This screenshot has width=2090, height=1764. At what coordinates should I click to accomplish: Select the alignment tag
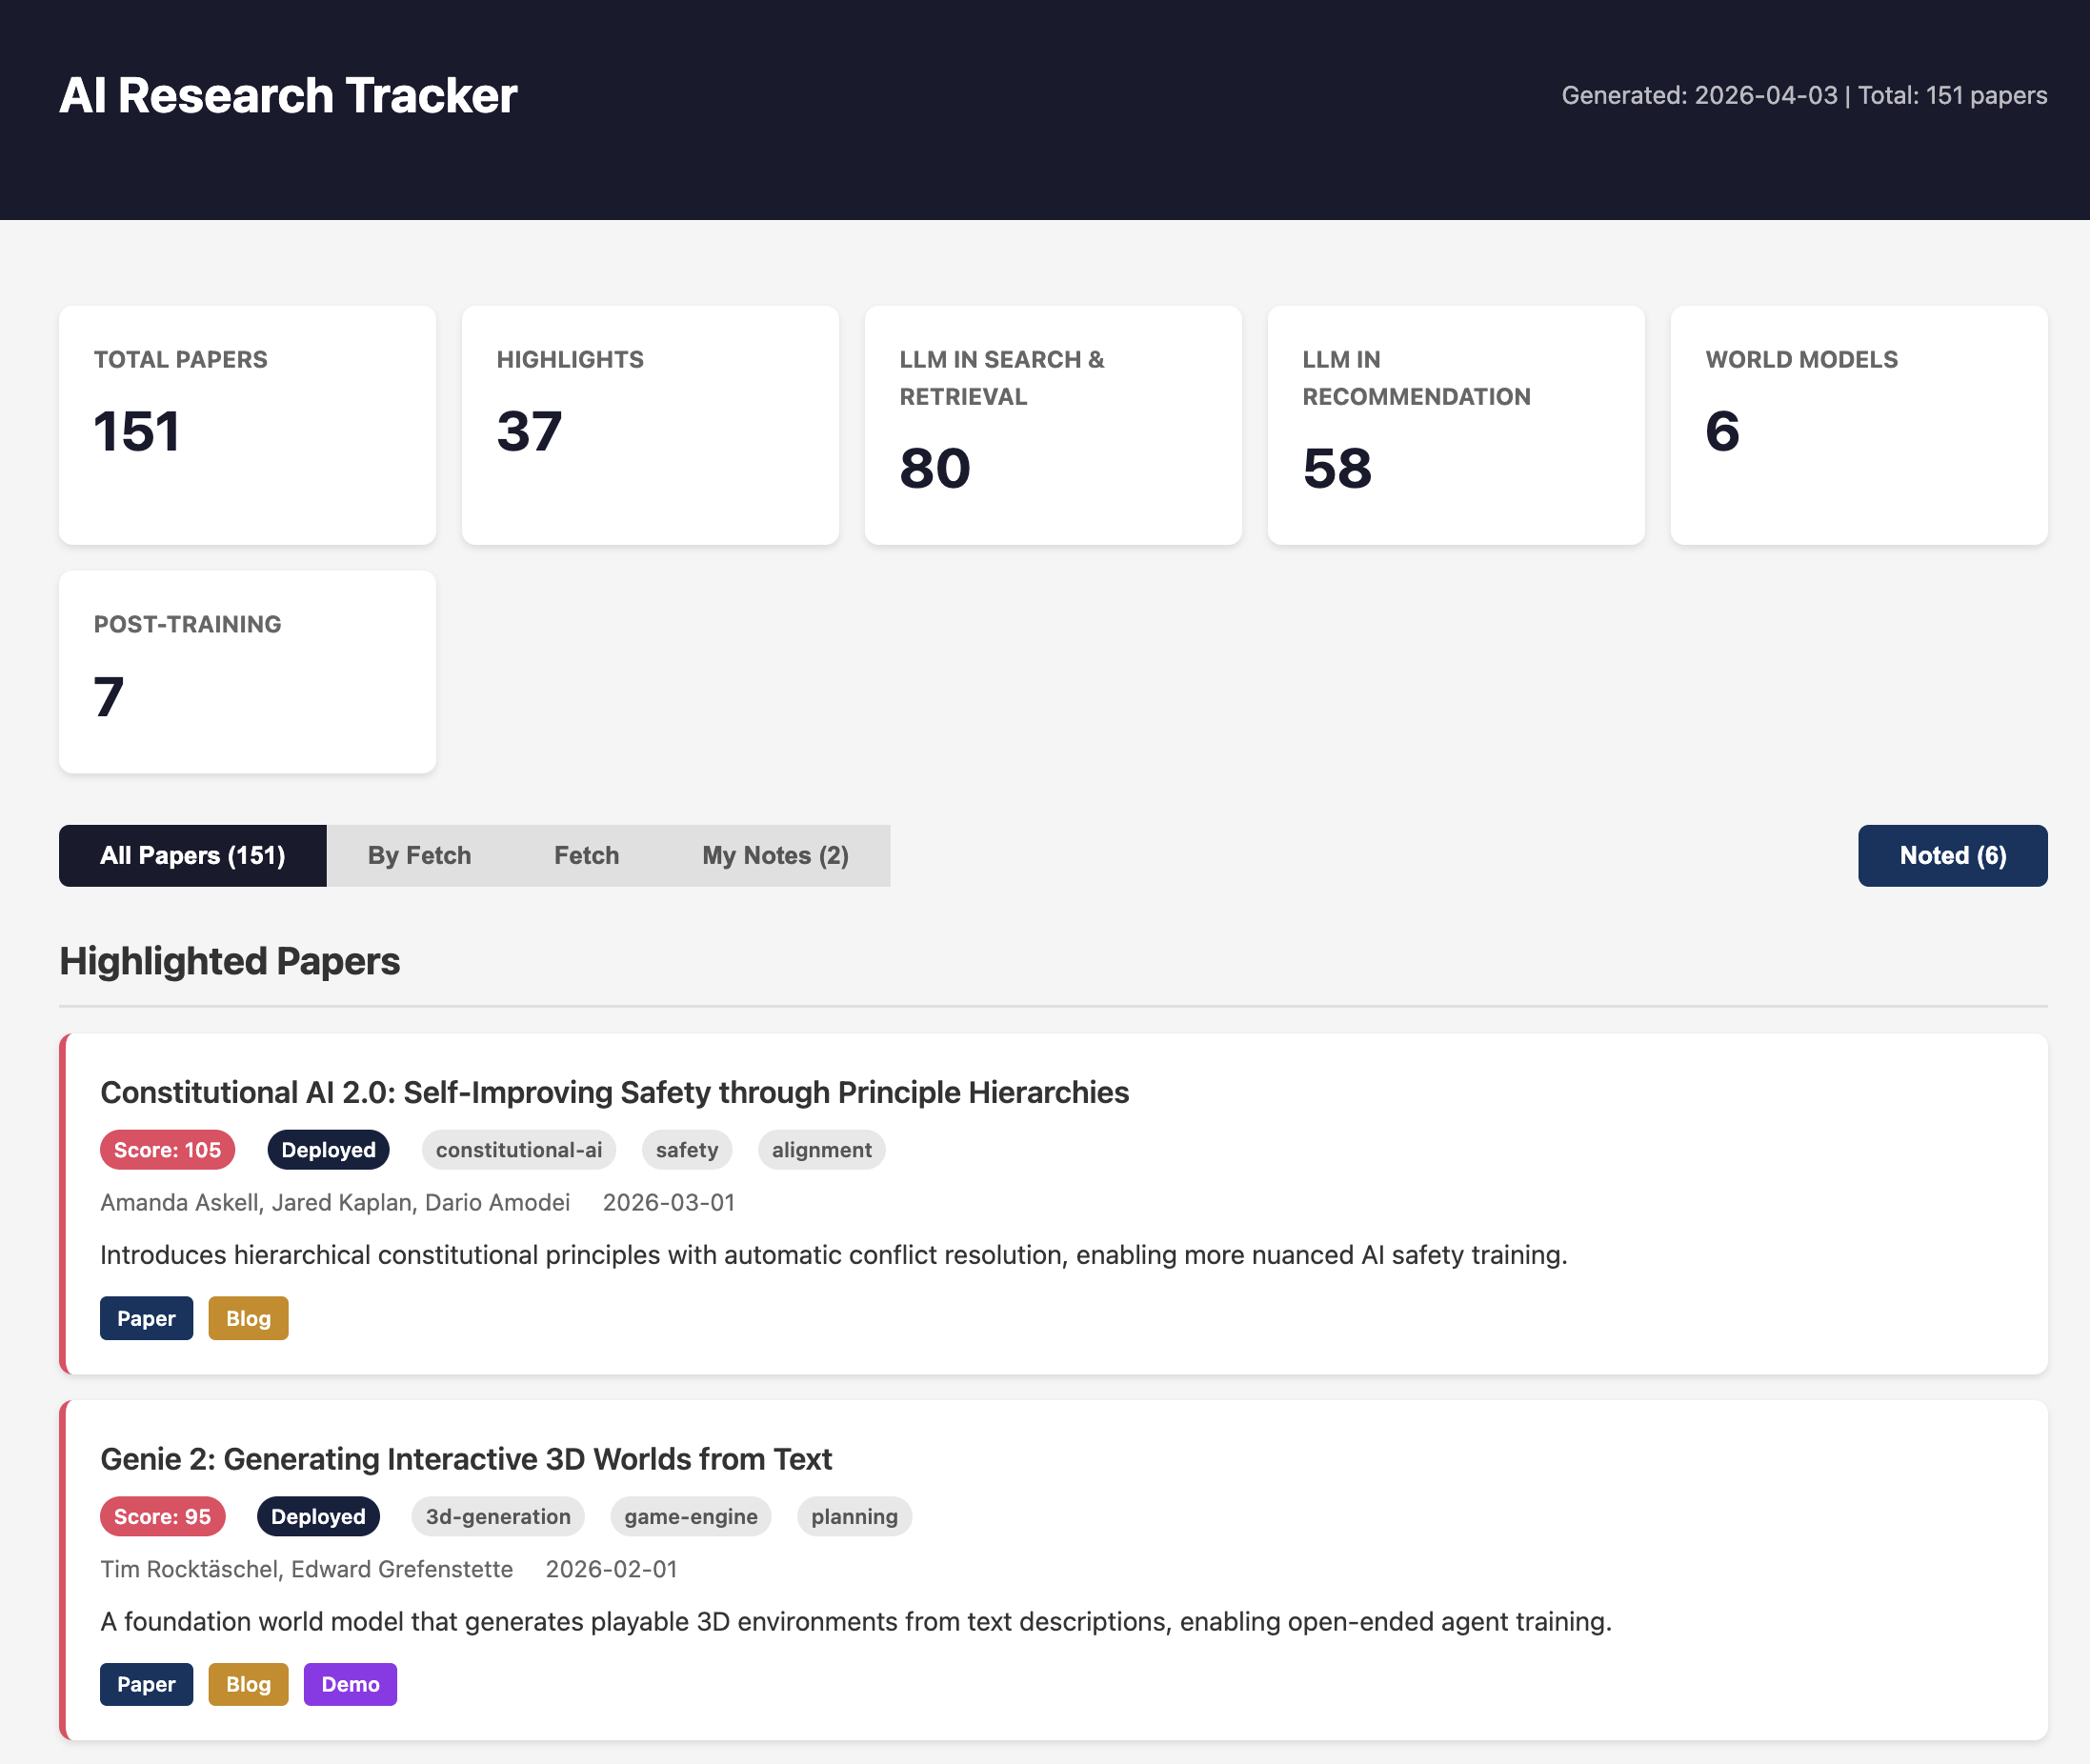tap(821, 1150)
